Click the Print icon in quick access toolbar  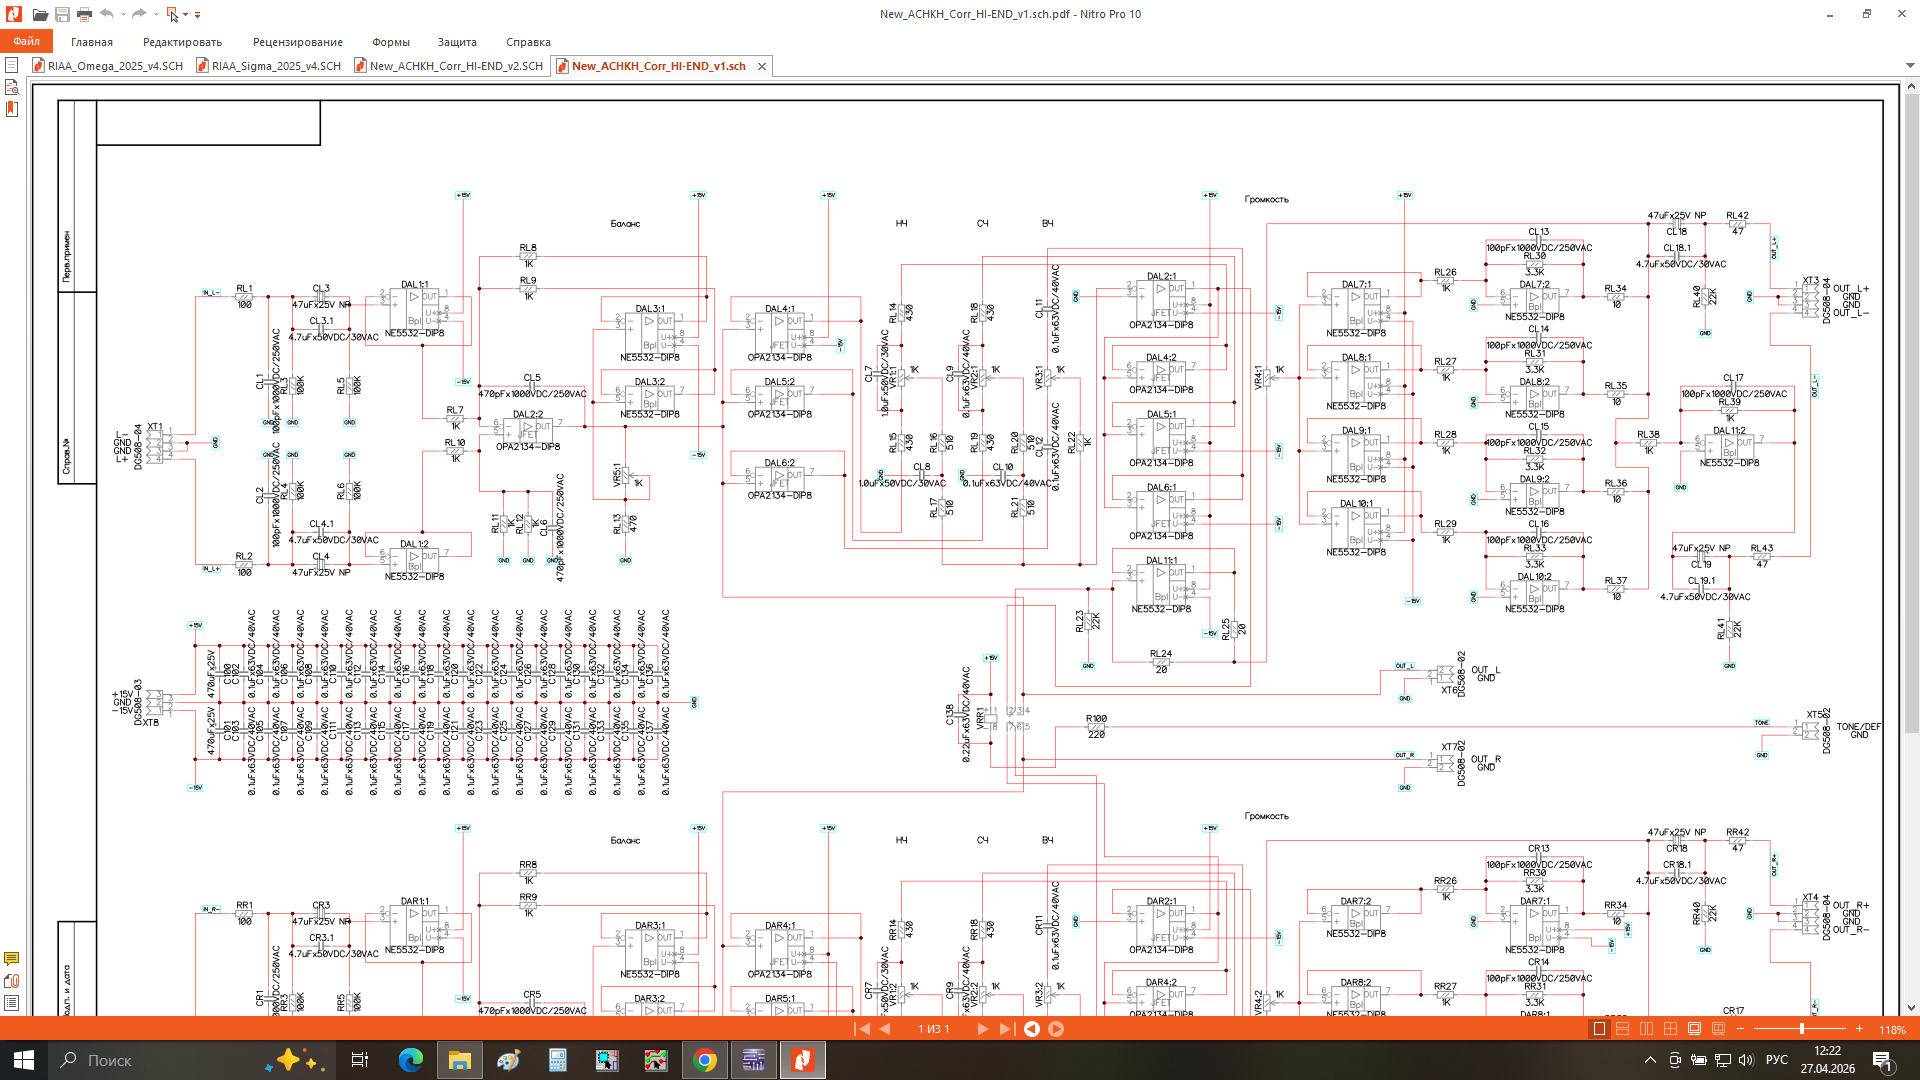point(84,14)
